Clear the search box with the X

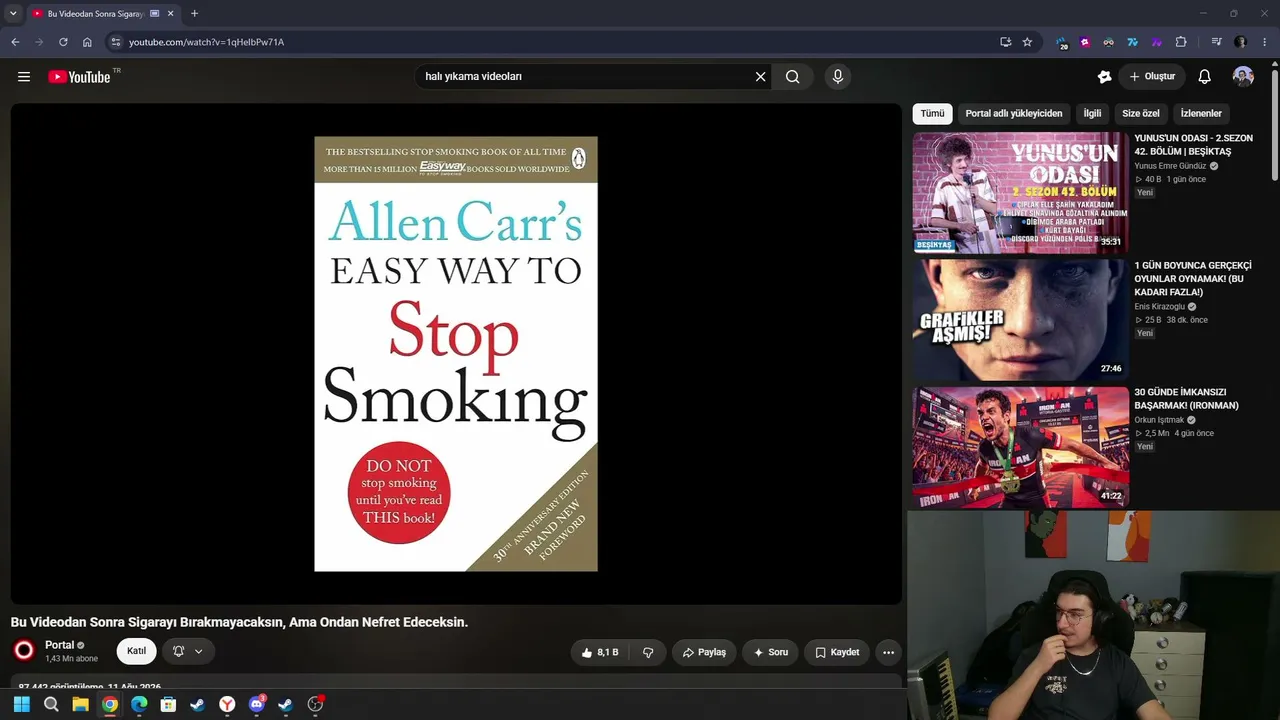(760, 77)
